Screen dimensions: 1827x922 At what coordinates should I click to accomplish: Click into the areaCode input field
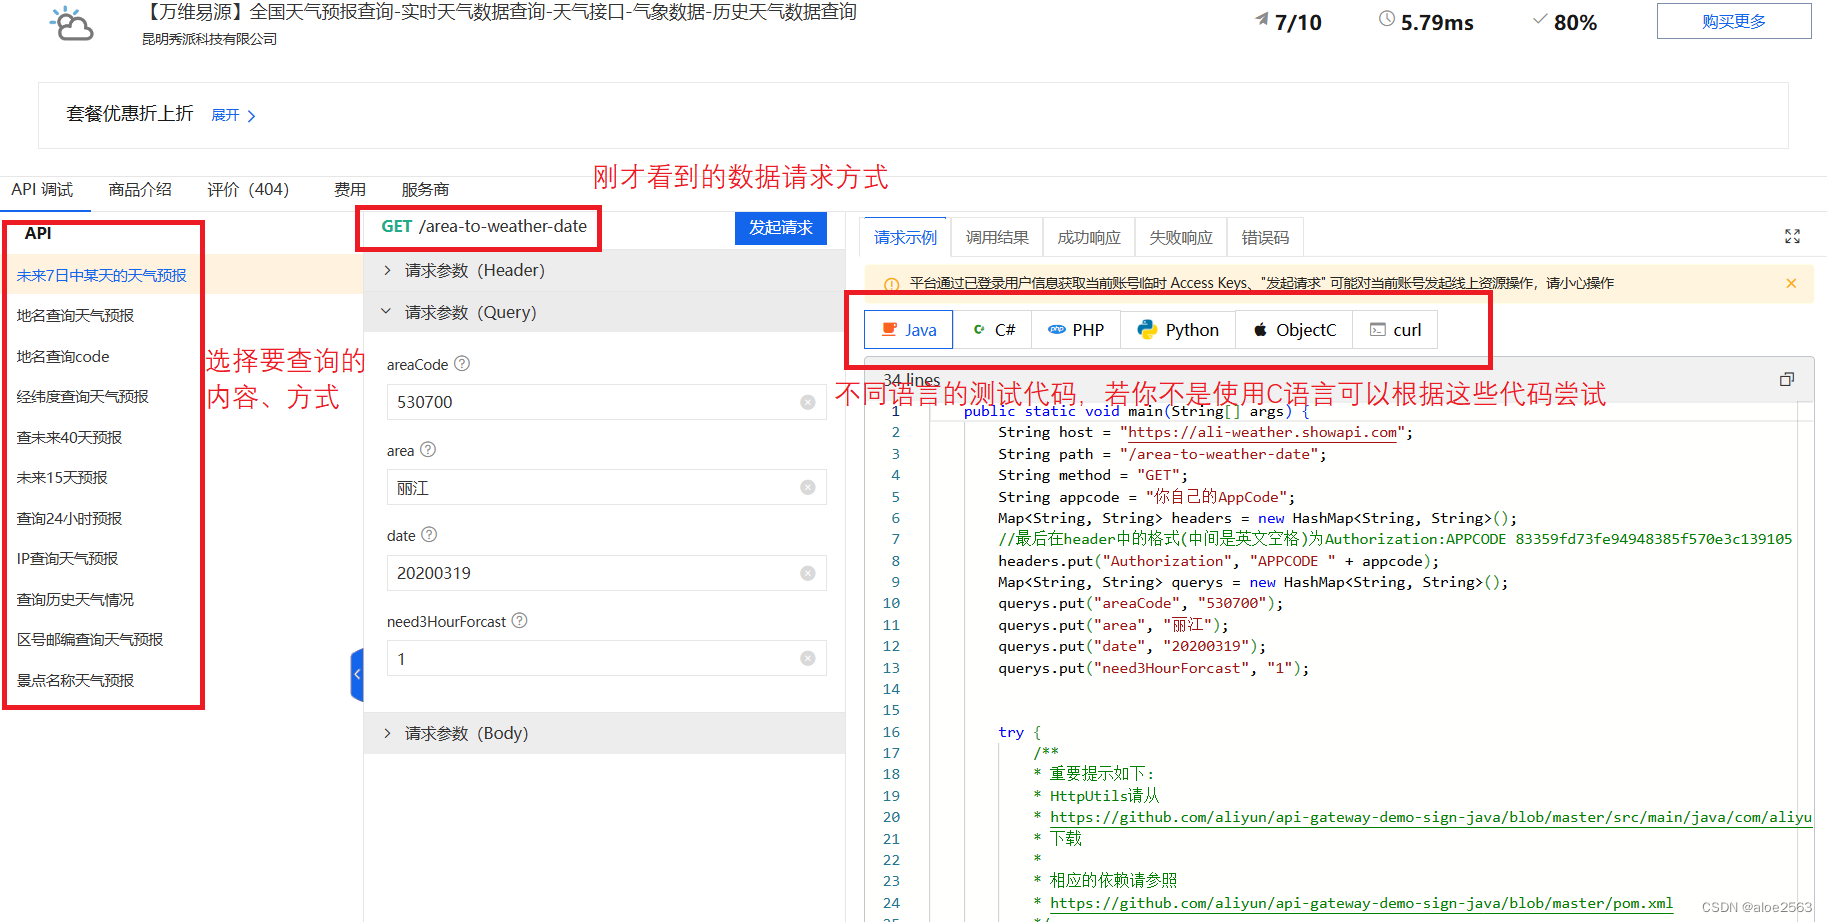pos(606,402)
